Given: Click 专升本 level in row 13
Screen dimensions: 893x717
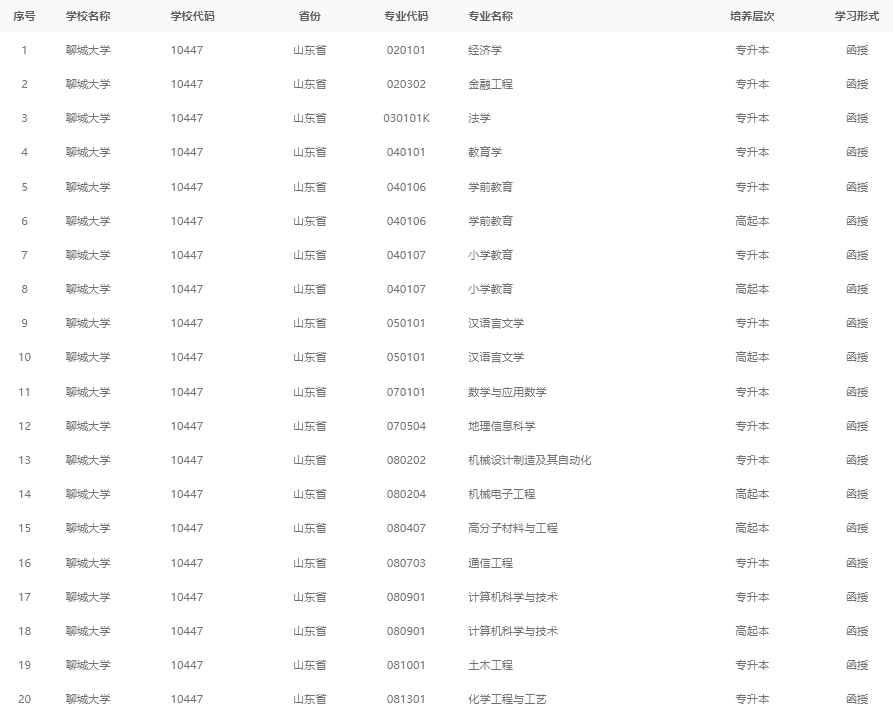Looking at the screenshot, I should (x=752, y=460).
